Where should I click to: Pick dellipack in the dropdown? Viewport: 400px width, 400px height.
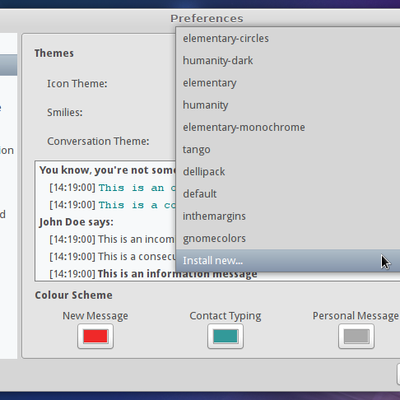(288, 172)
